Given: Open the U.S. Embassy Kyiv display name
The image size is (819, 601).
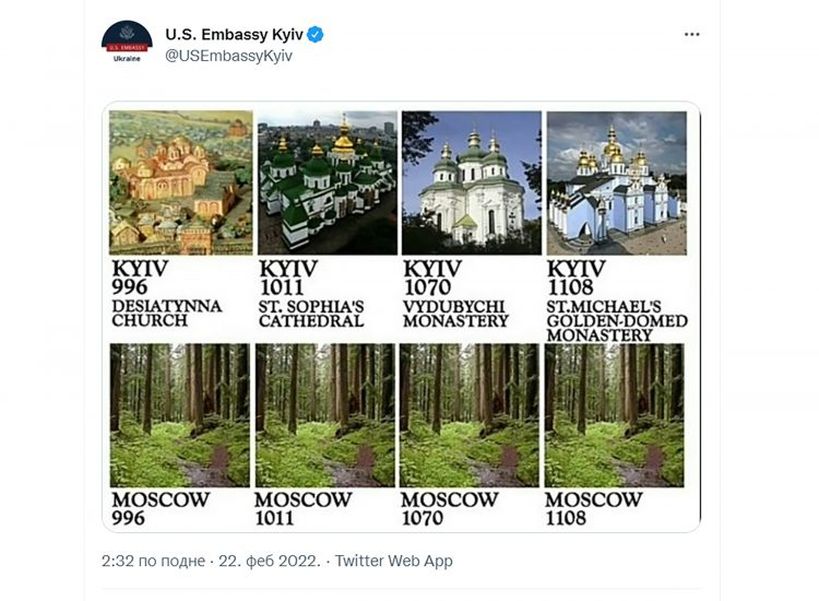Looking at the screenshot, I should coord(234,34).
